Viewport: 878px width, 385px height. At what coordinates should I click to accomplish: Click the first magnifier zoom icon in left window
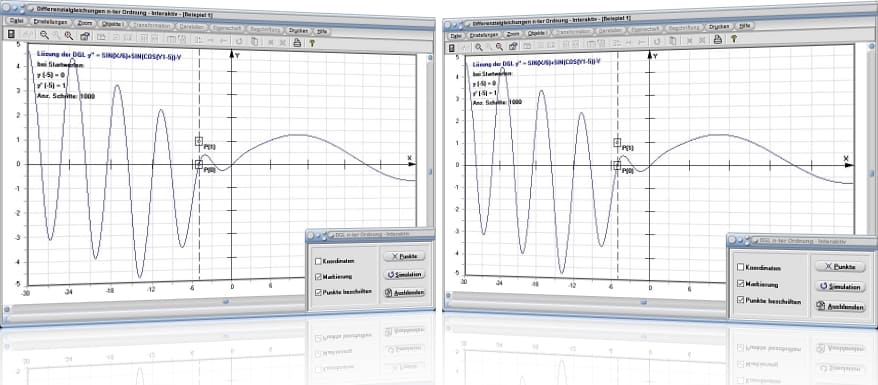(x=44, y=36)
